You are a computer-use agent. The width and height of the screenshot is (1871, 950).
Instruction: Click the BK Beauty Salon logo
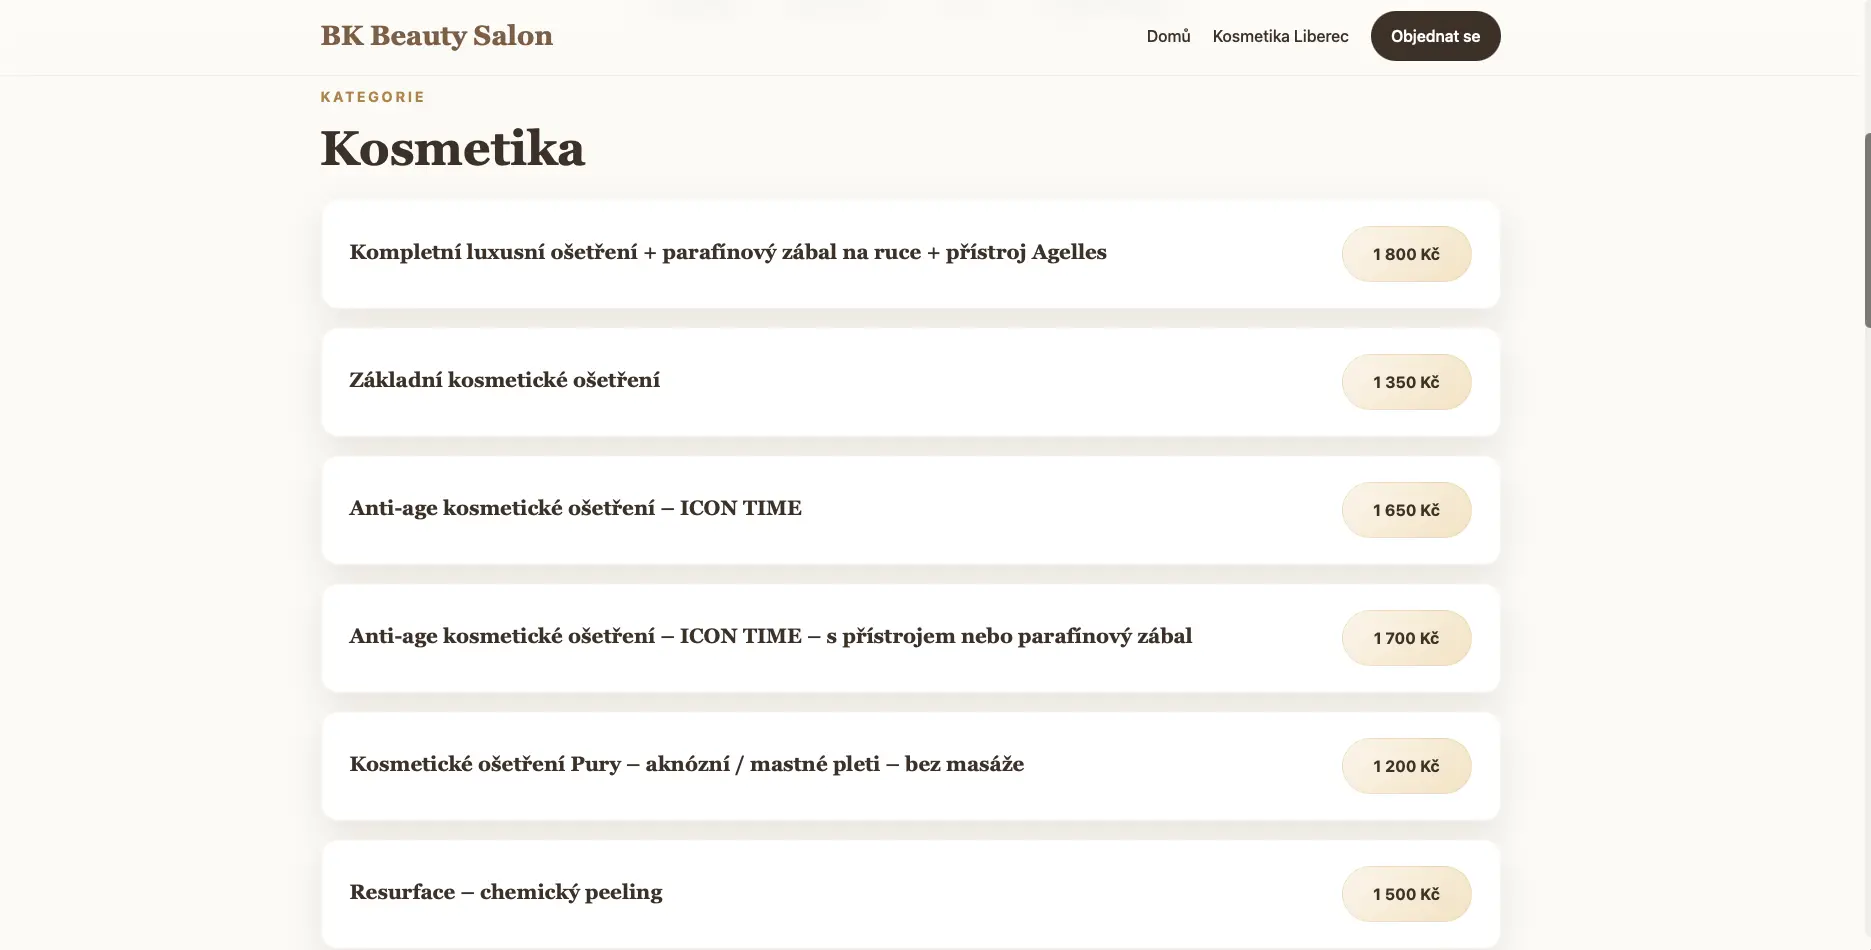coord(436,36)
